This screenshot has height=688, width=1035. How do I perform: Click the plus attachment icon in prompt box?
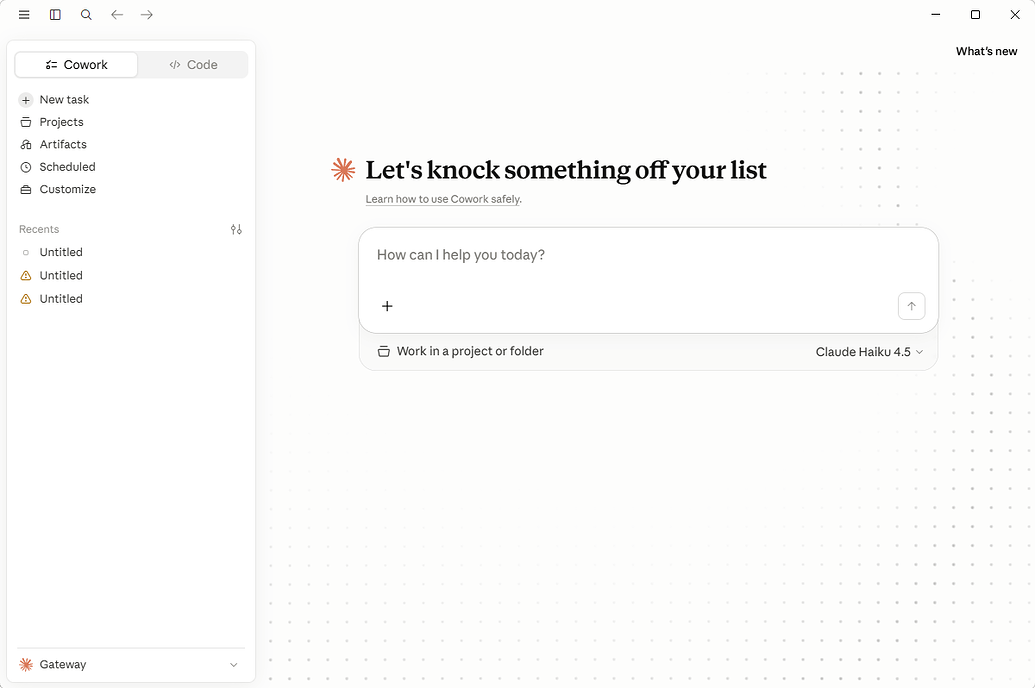pos(387,306)
